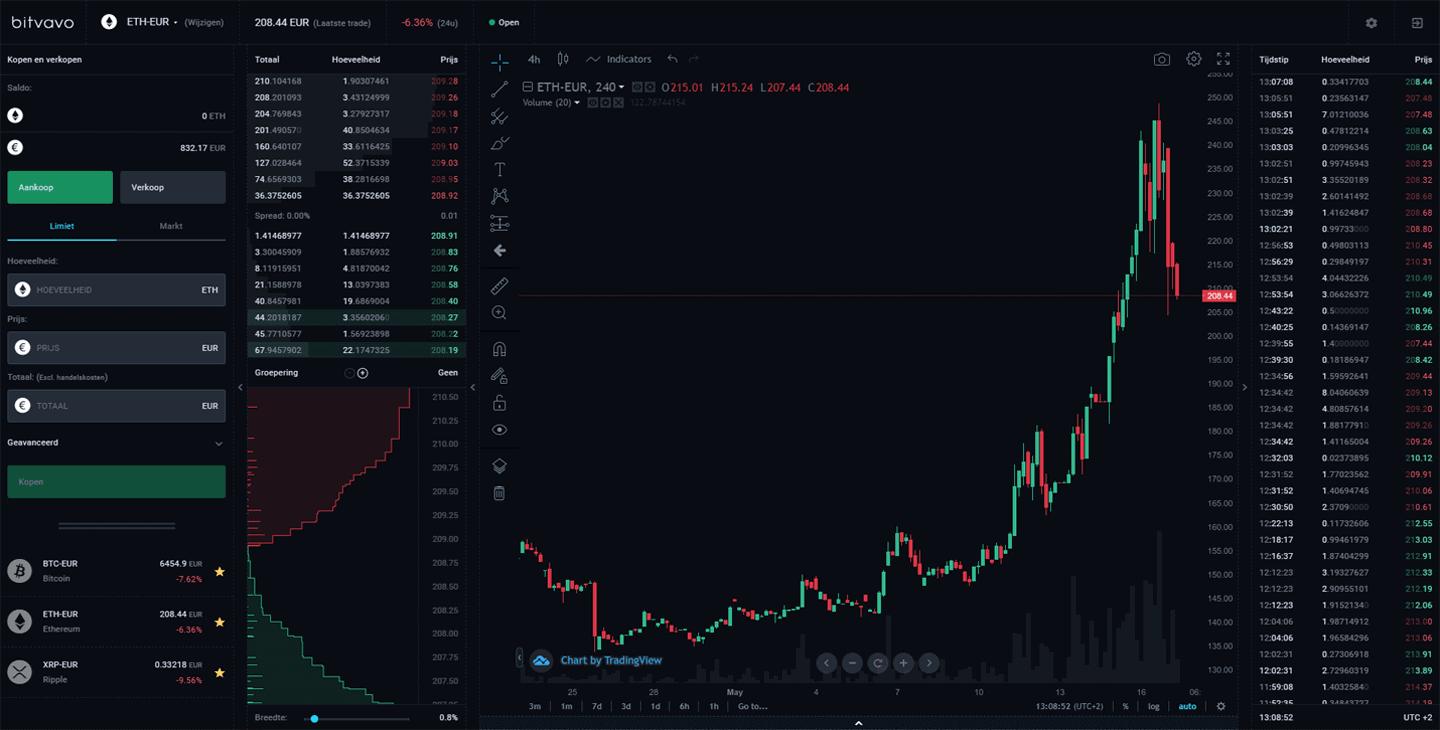Open the ETH-EUR pair selector via Wijzigen
Viewport: 1440px width, 730px height.
click(203, 21)
